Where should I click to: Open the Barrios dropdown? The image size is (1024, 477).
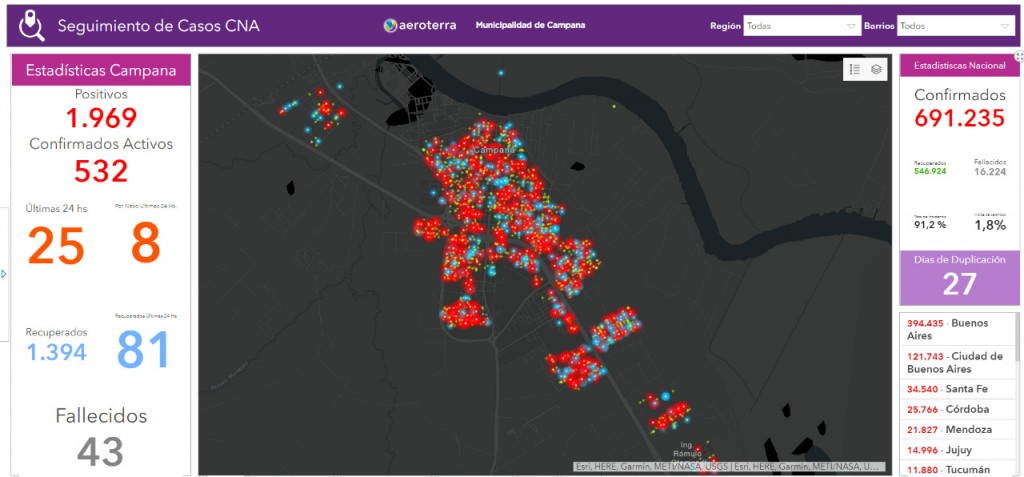(x=955, y=26)
